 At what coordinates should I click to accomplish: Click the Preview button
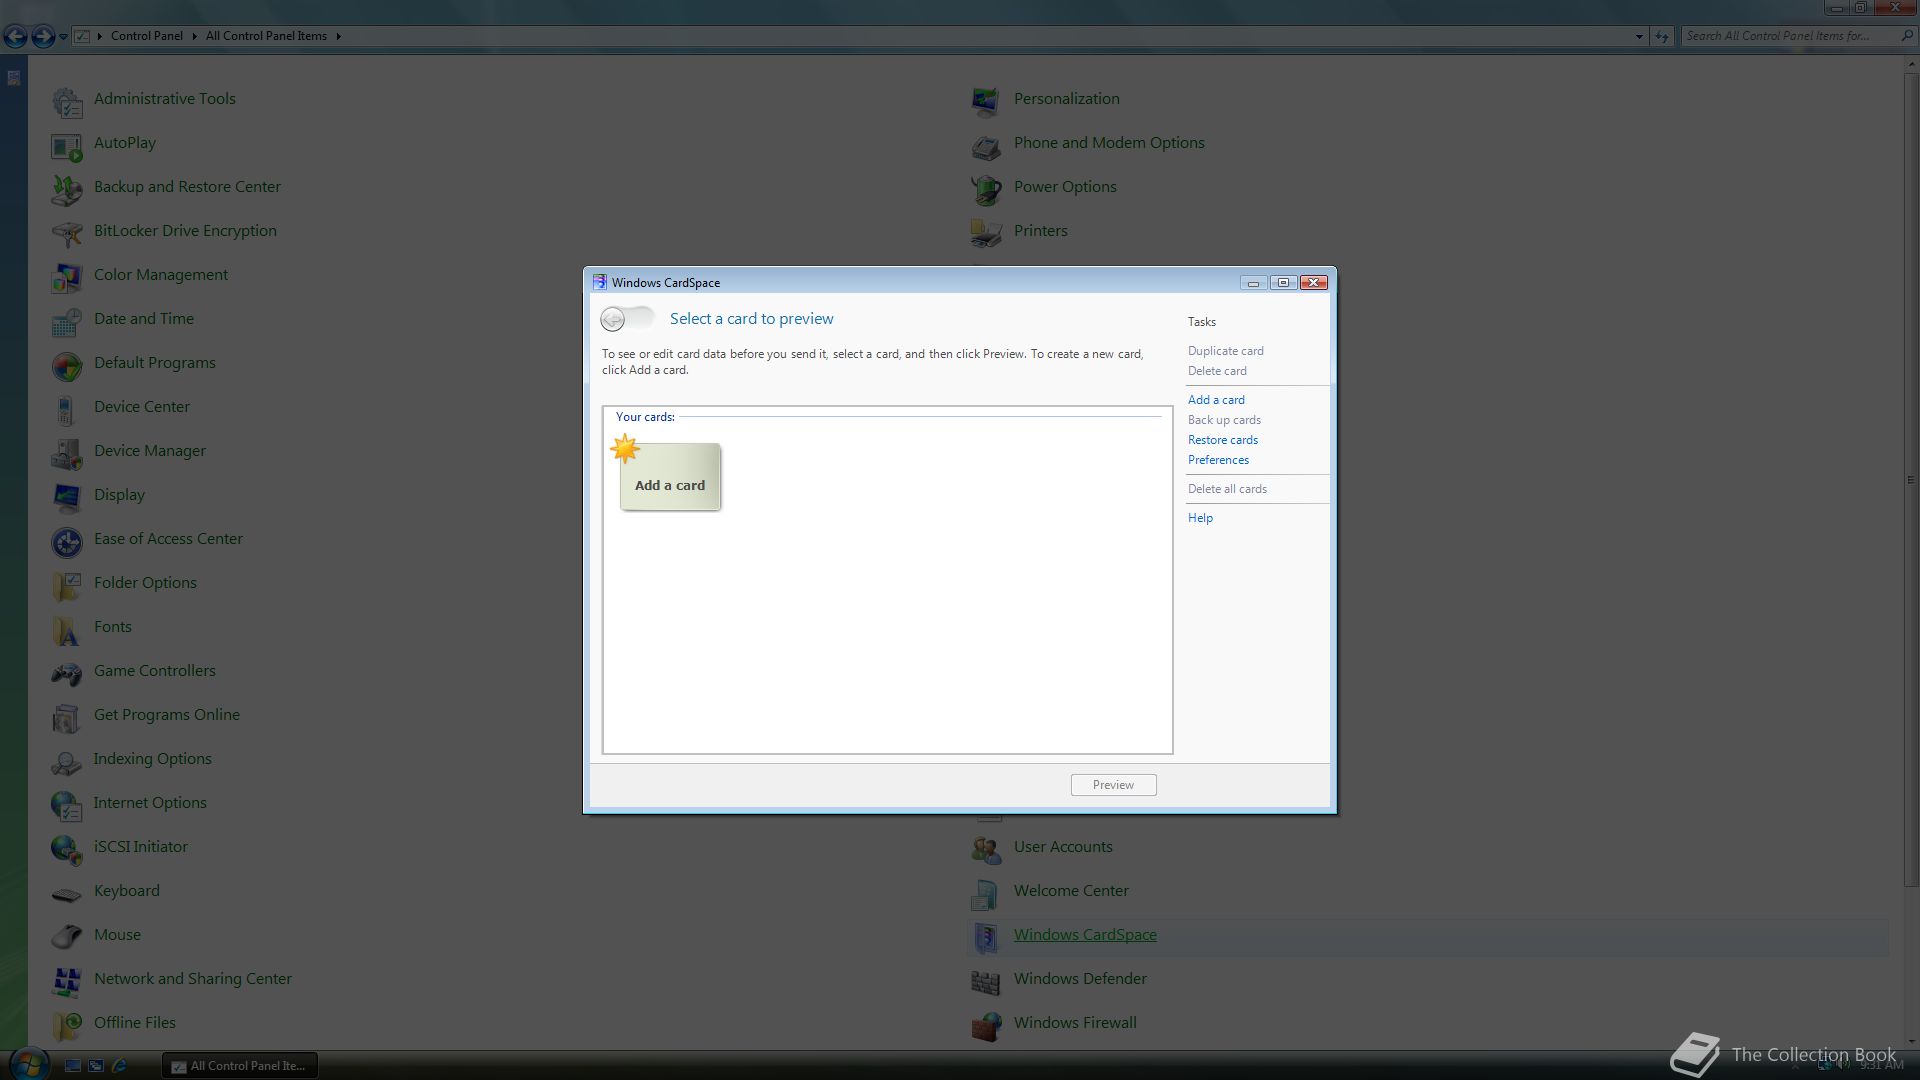1113,785
